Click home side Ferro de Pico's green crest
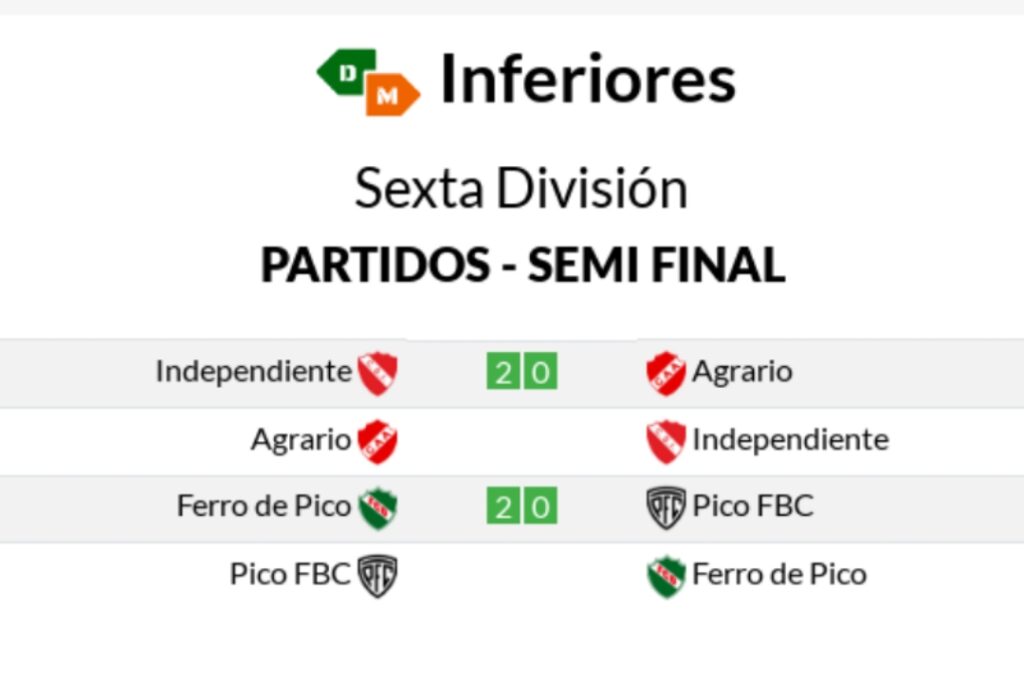The width and height of the screenshot is (1024, 700). [x=378, y=508]
